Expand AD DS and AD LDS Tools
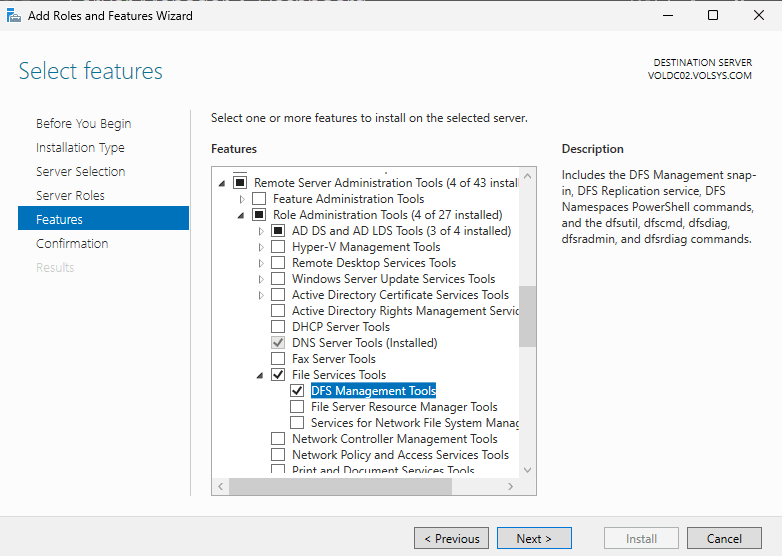The width and height of the screenshot is (782, 556). (261, 231)
